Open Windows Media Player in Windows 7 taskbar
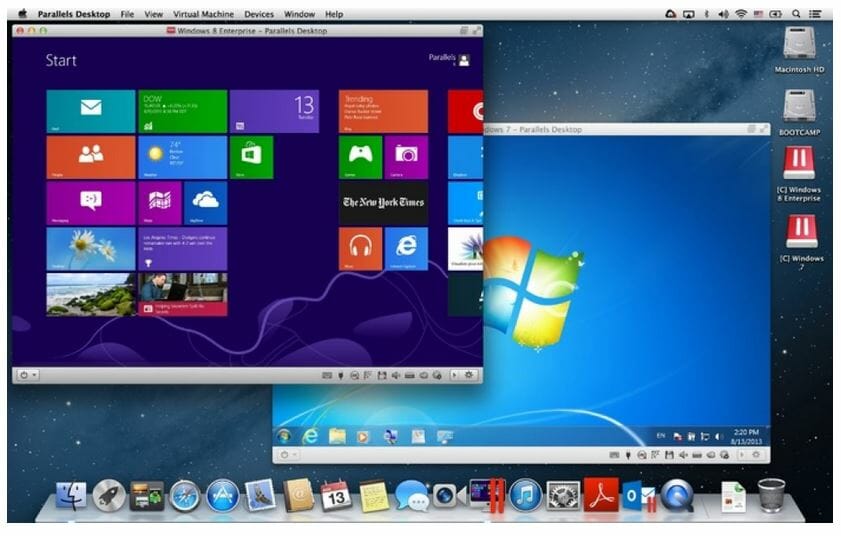 [x=363, y=436]
